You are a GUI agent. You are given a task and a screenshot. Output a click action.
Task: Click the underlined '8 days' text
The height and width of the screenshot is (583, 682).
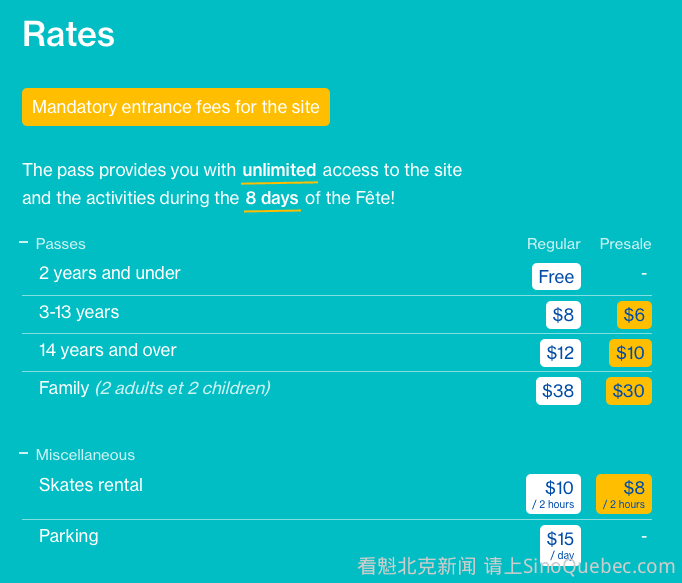pos(272,198)
